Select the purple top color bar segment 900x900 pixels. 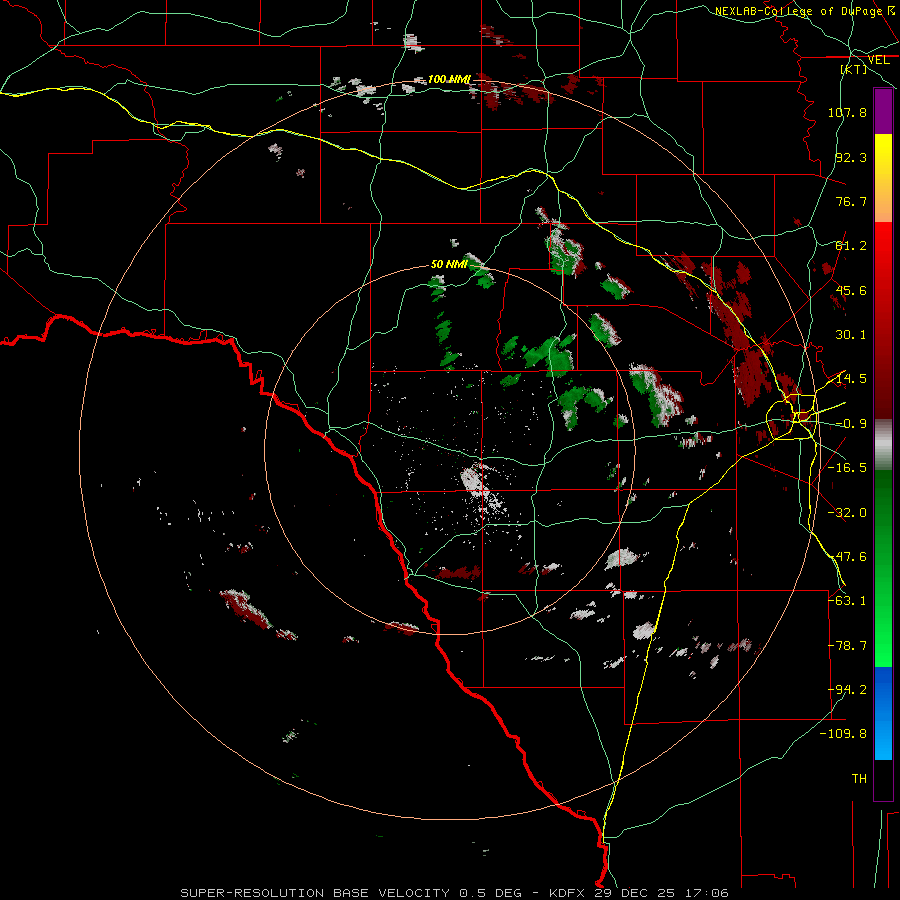point(883,111)
